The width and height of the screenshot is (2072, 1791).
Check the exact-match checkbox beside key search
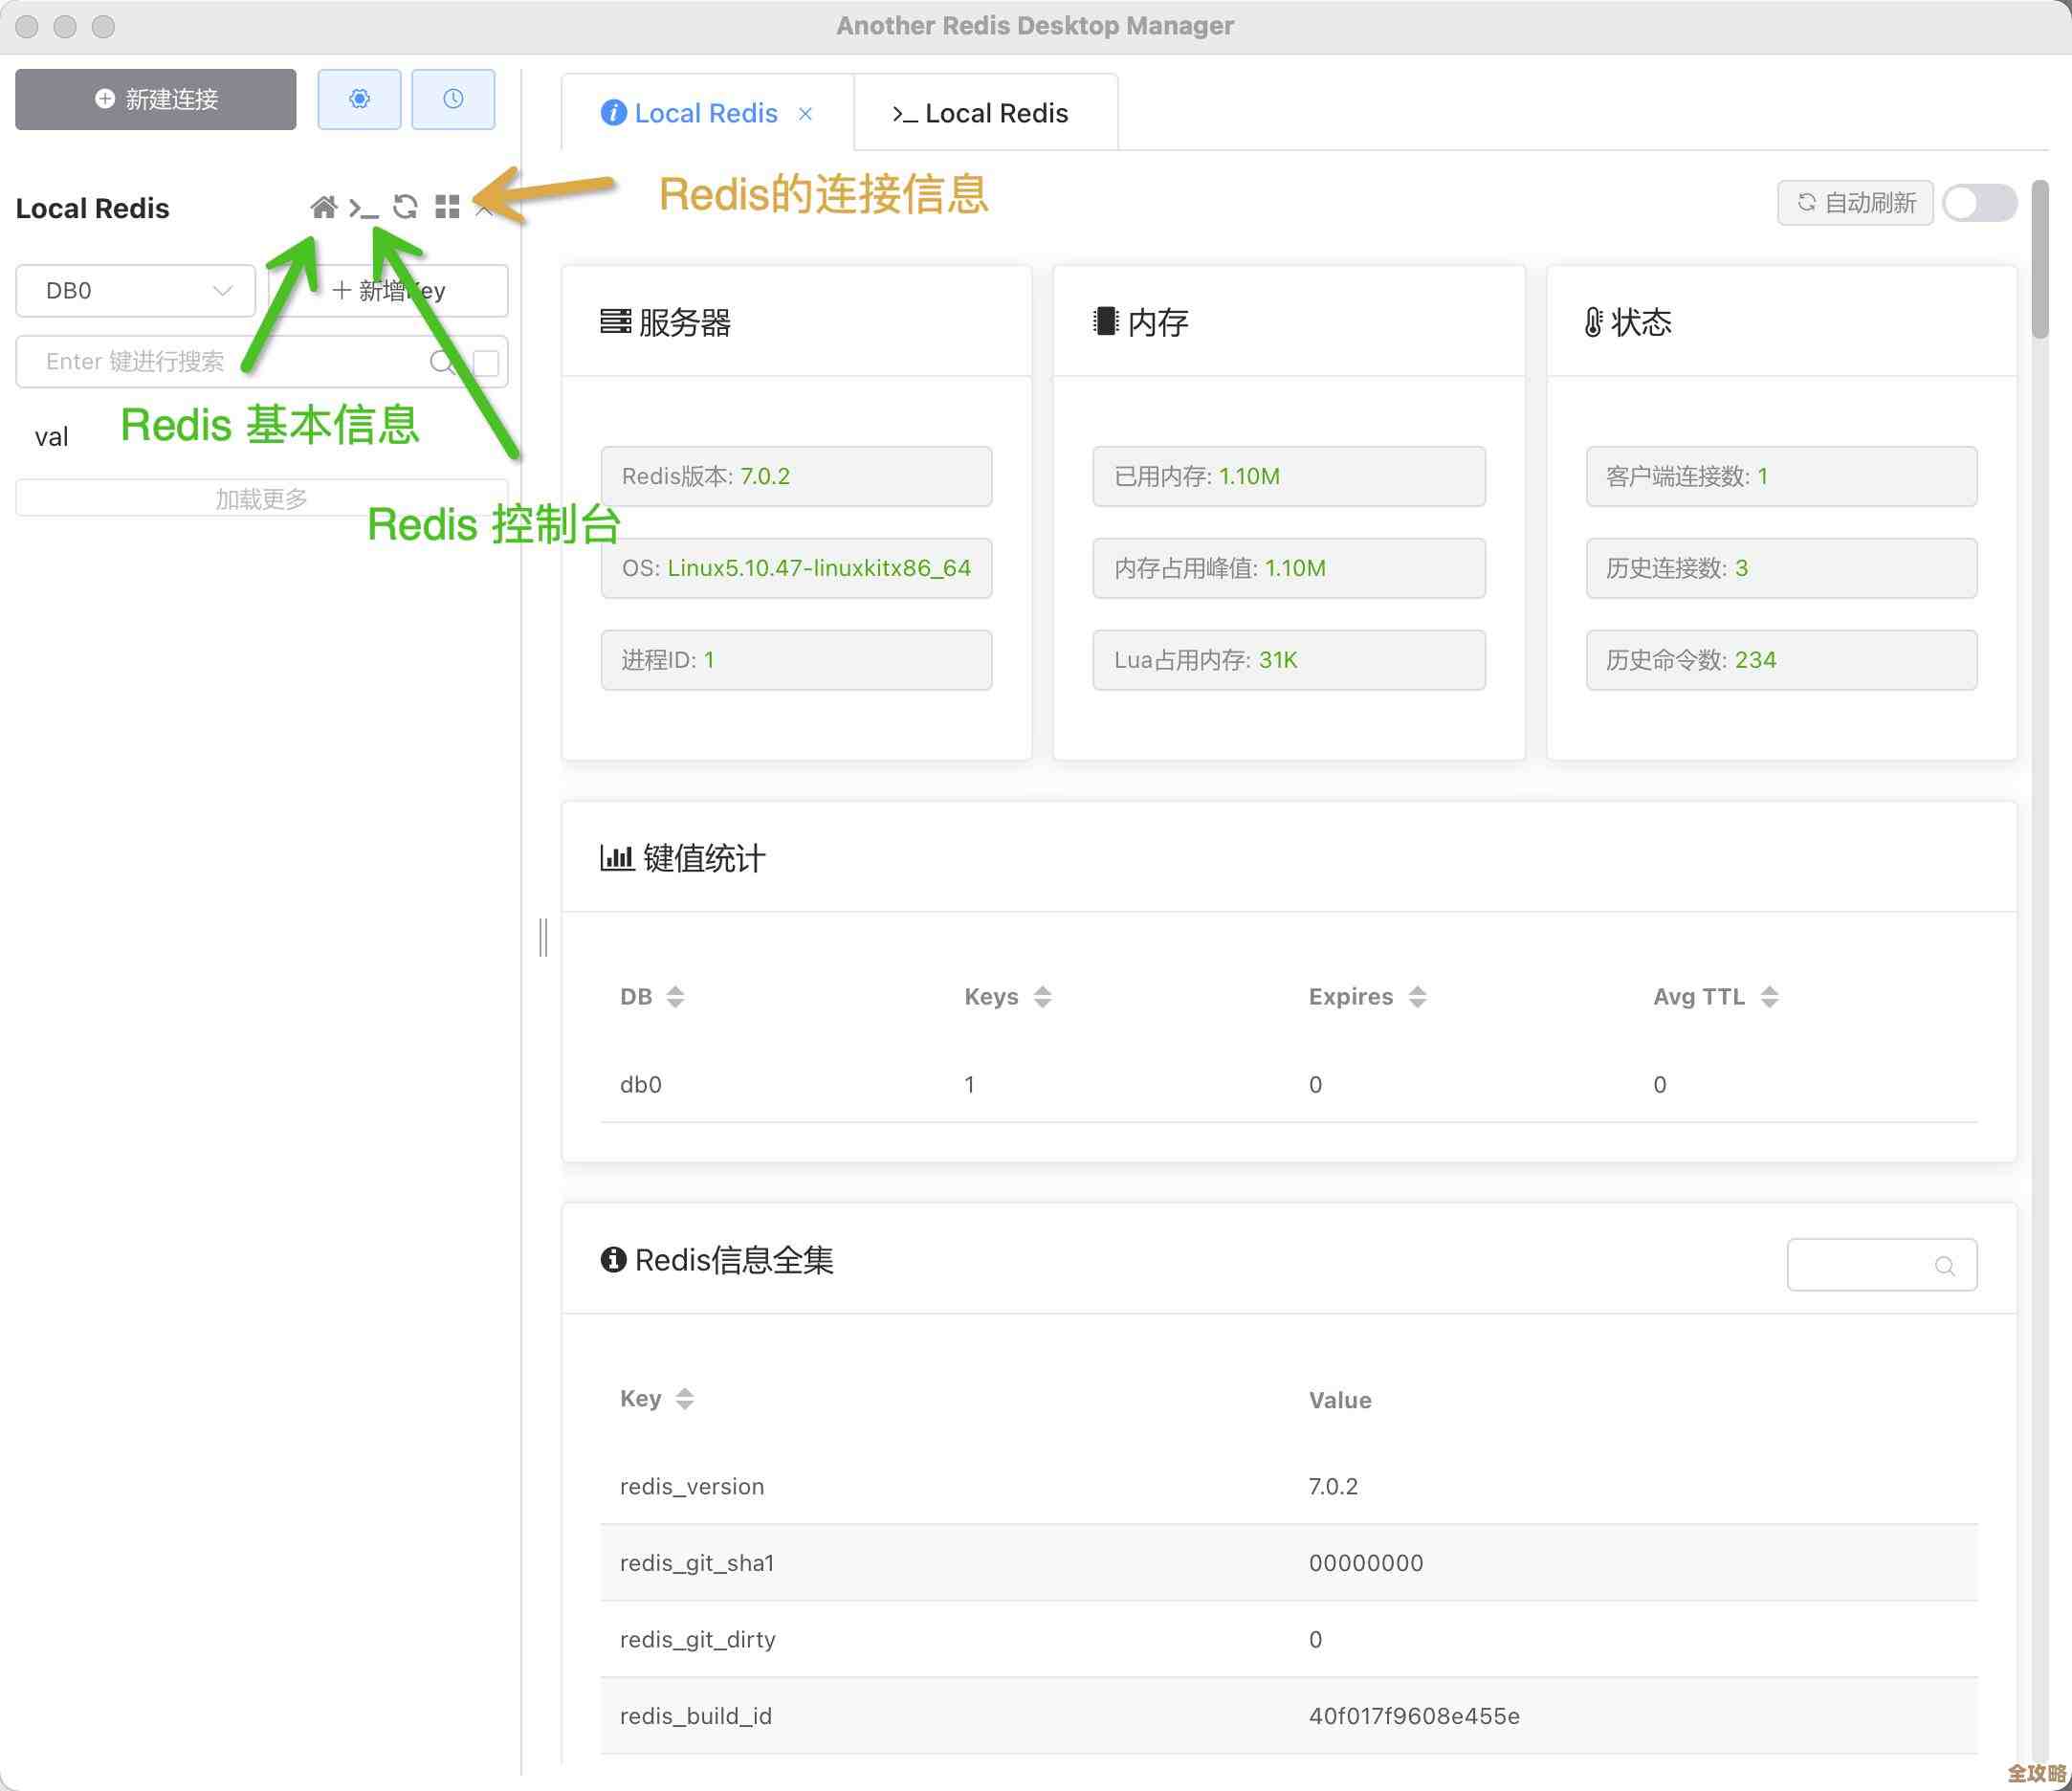point(486,362)
